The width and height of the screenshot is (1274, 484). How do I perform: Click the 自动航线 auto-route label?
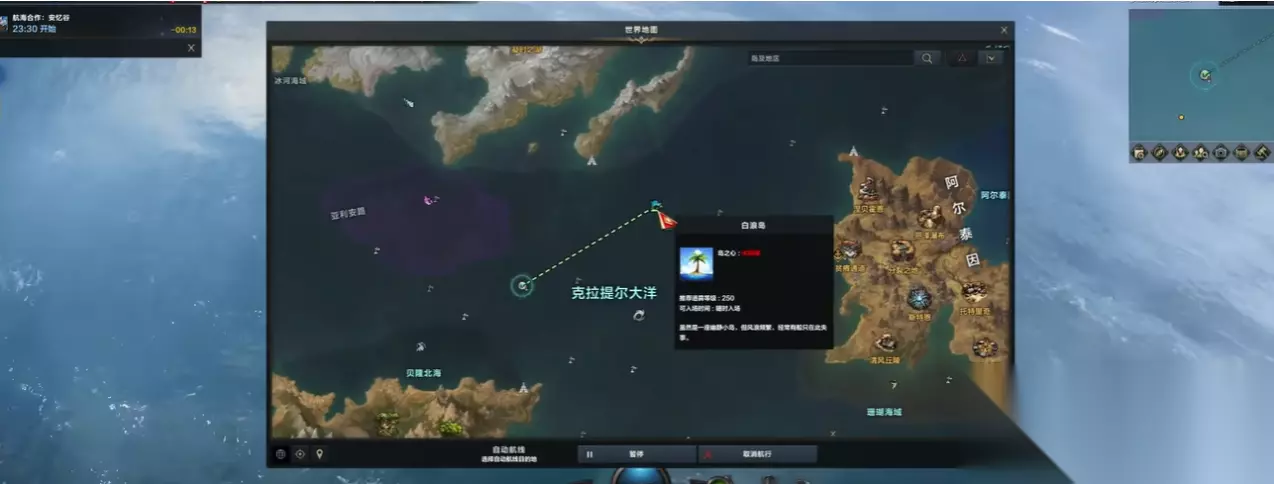509,450
